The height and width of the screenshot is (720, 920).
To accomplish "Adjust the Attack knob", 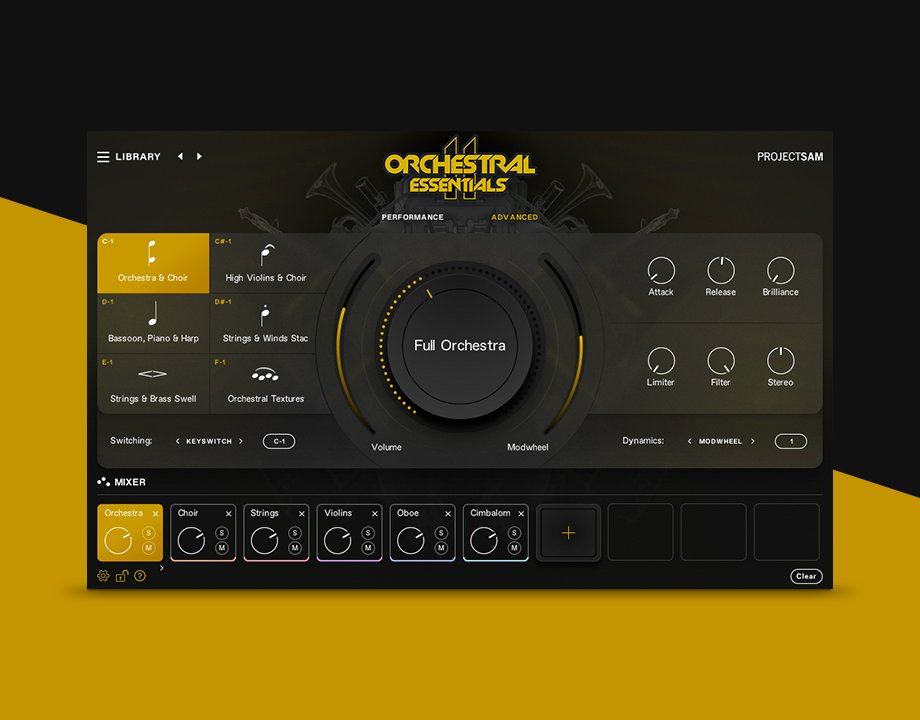I will [661, 271].
